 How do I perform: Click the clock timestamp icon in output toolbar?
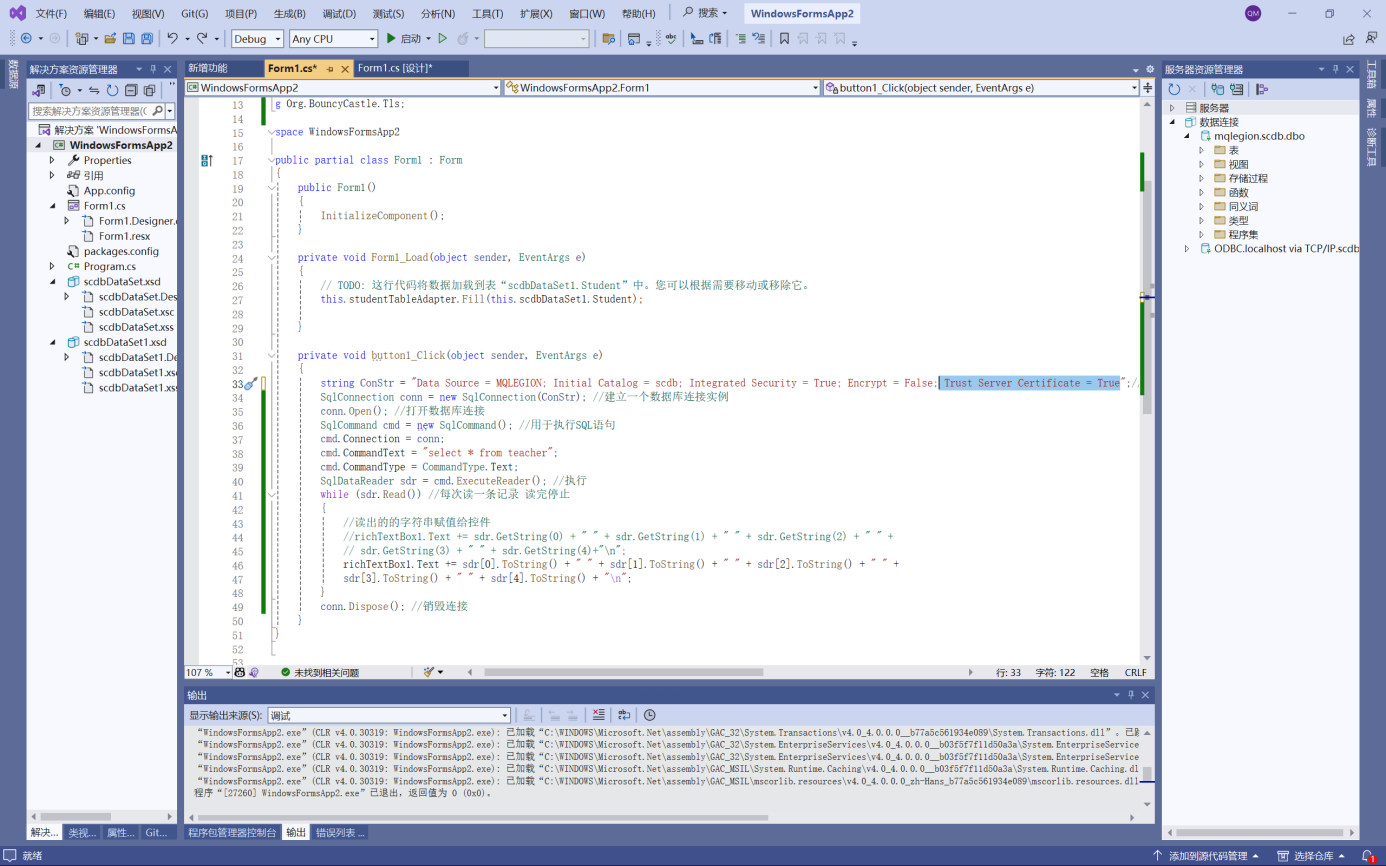coord(650,715)
